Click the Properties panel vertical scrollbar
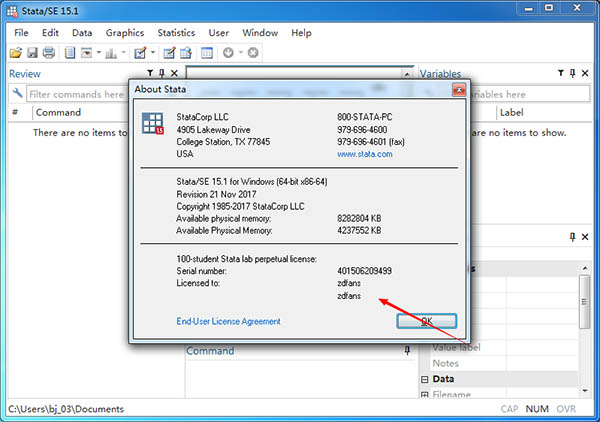The image size is (600, 422). pos(584,301)
